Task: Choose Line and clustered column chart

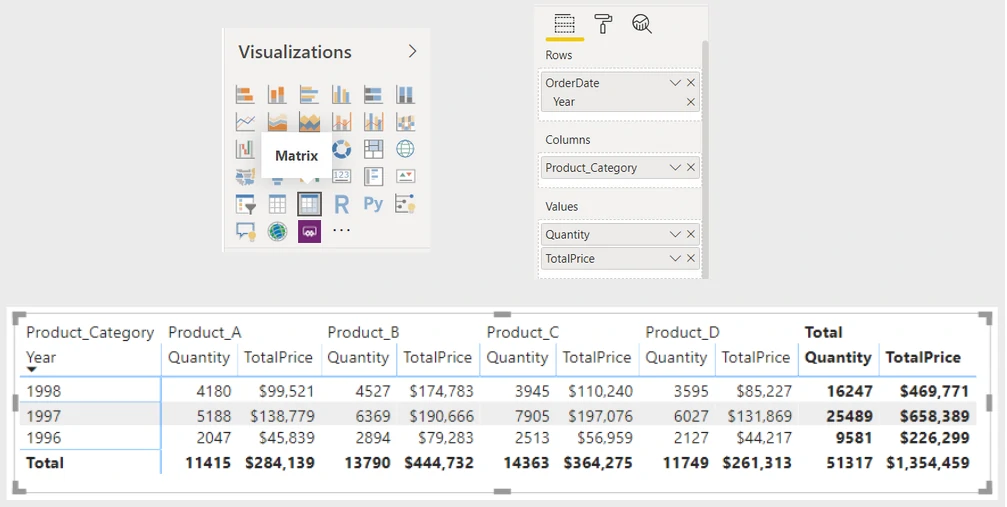Action: click(373, 121)
